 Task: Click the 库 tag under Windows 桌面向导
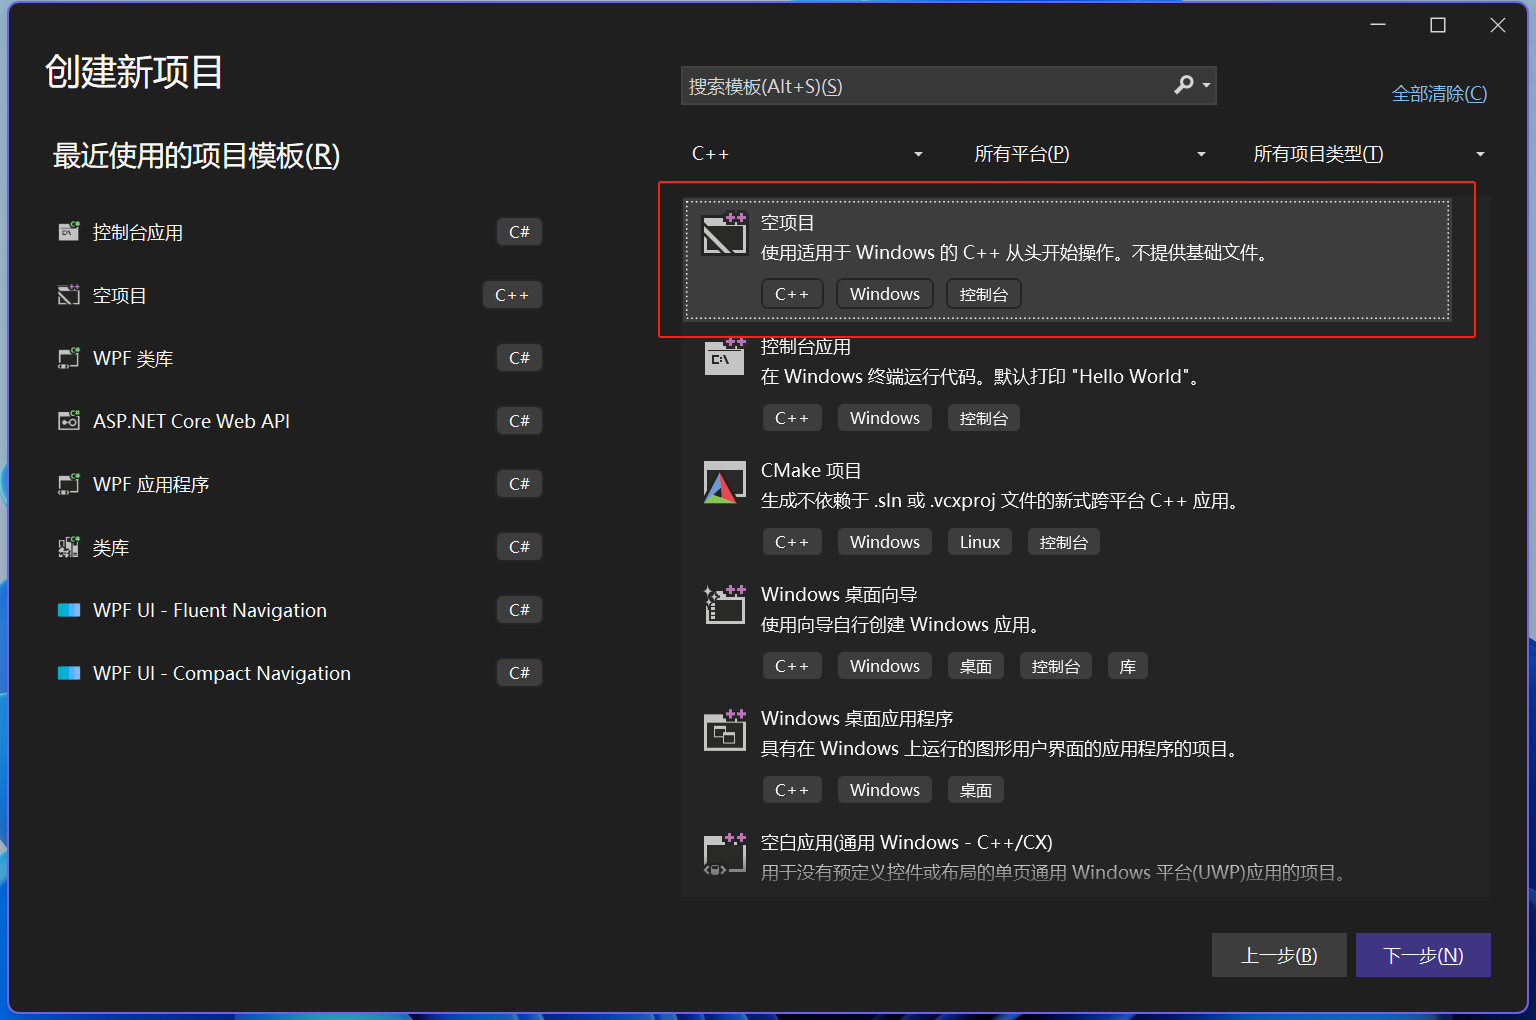(1128, 666)
